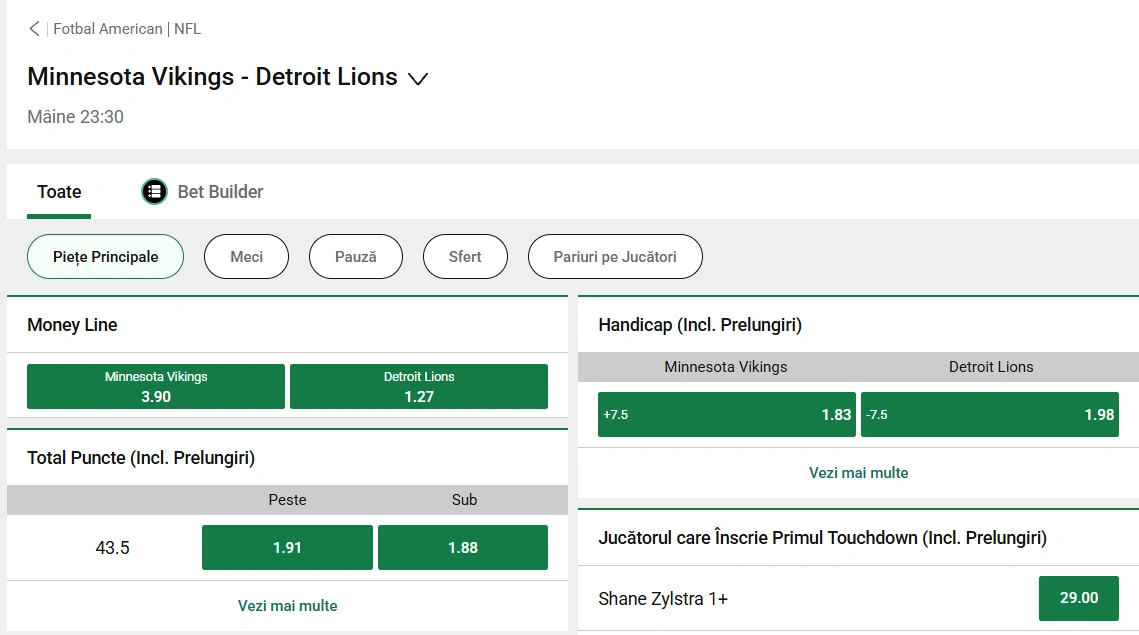Viewport: 1139px width, 635px height.
Task: Select the Meci filter pill
Action: [246, 256]
